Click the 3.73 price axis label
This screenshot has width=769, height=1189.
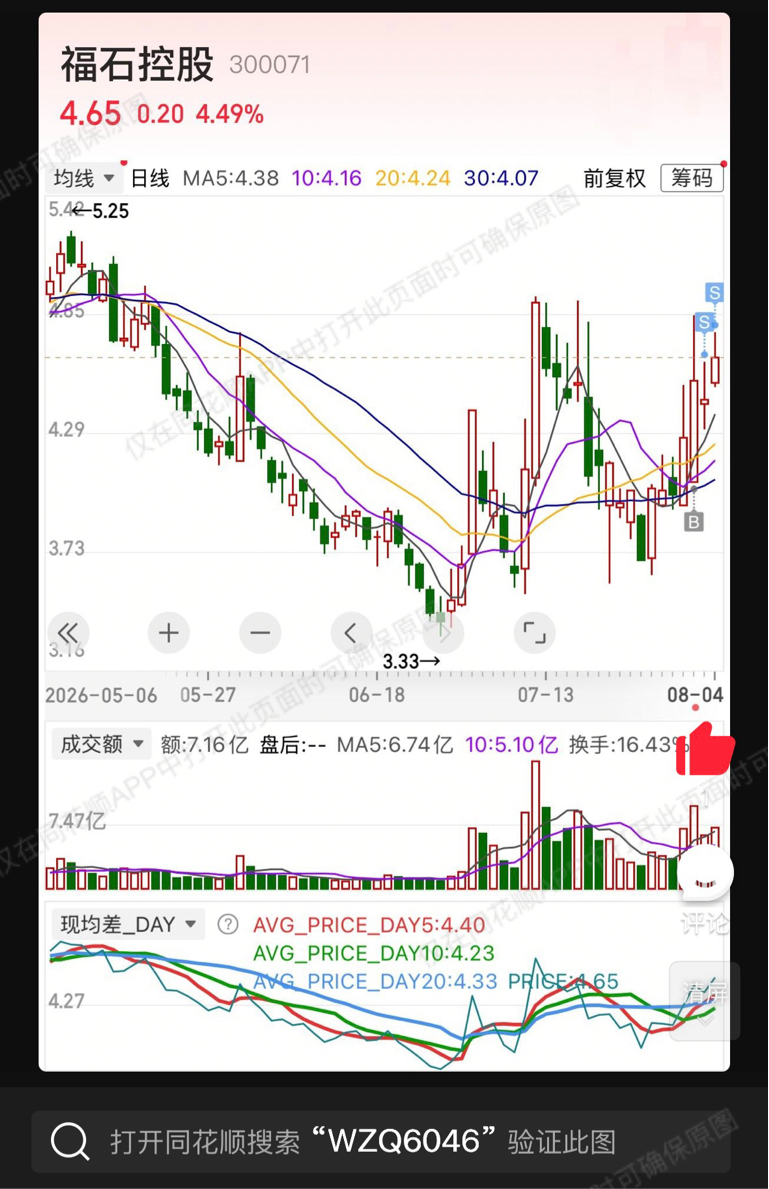coord(67,548)
